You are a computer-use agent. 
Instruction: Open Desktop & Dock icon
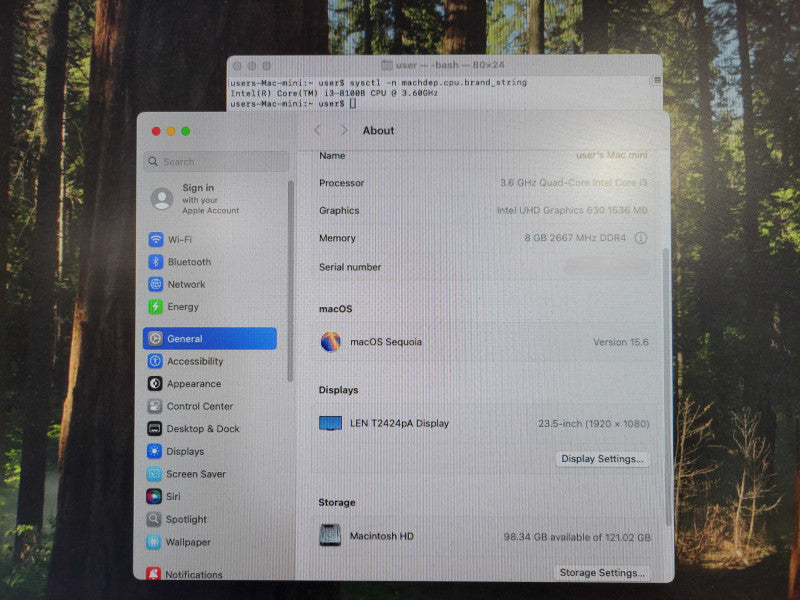coord(155,429)
